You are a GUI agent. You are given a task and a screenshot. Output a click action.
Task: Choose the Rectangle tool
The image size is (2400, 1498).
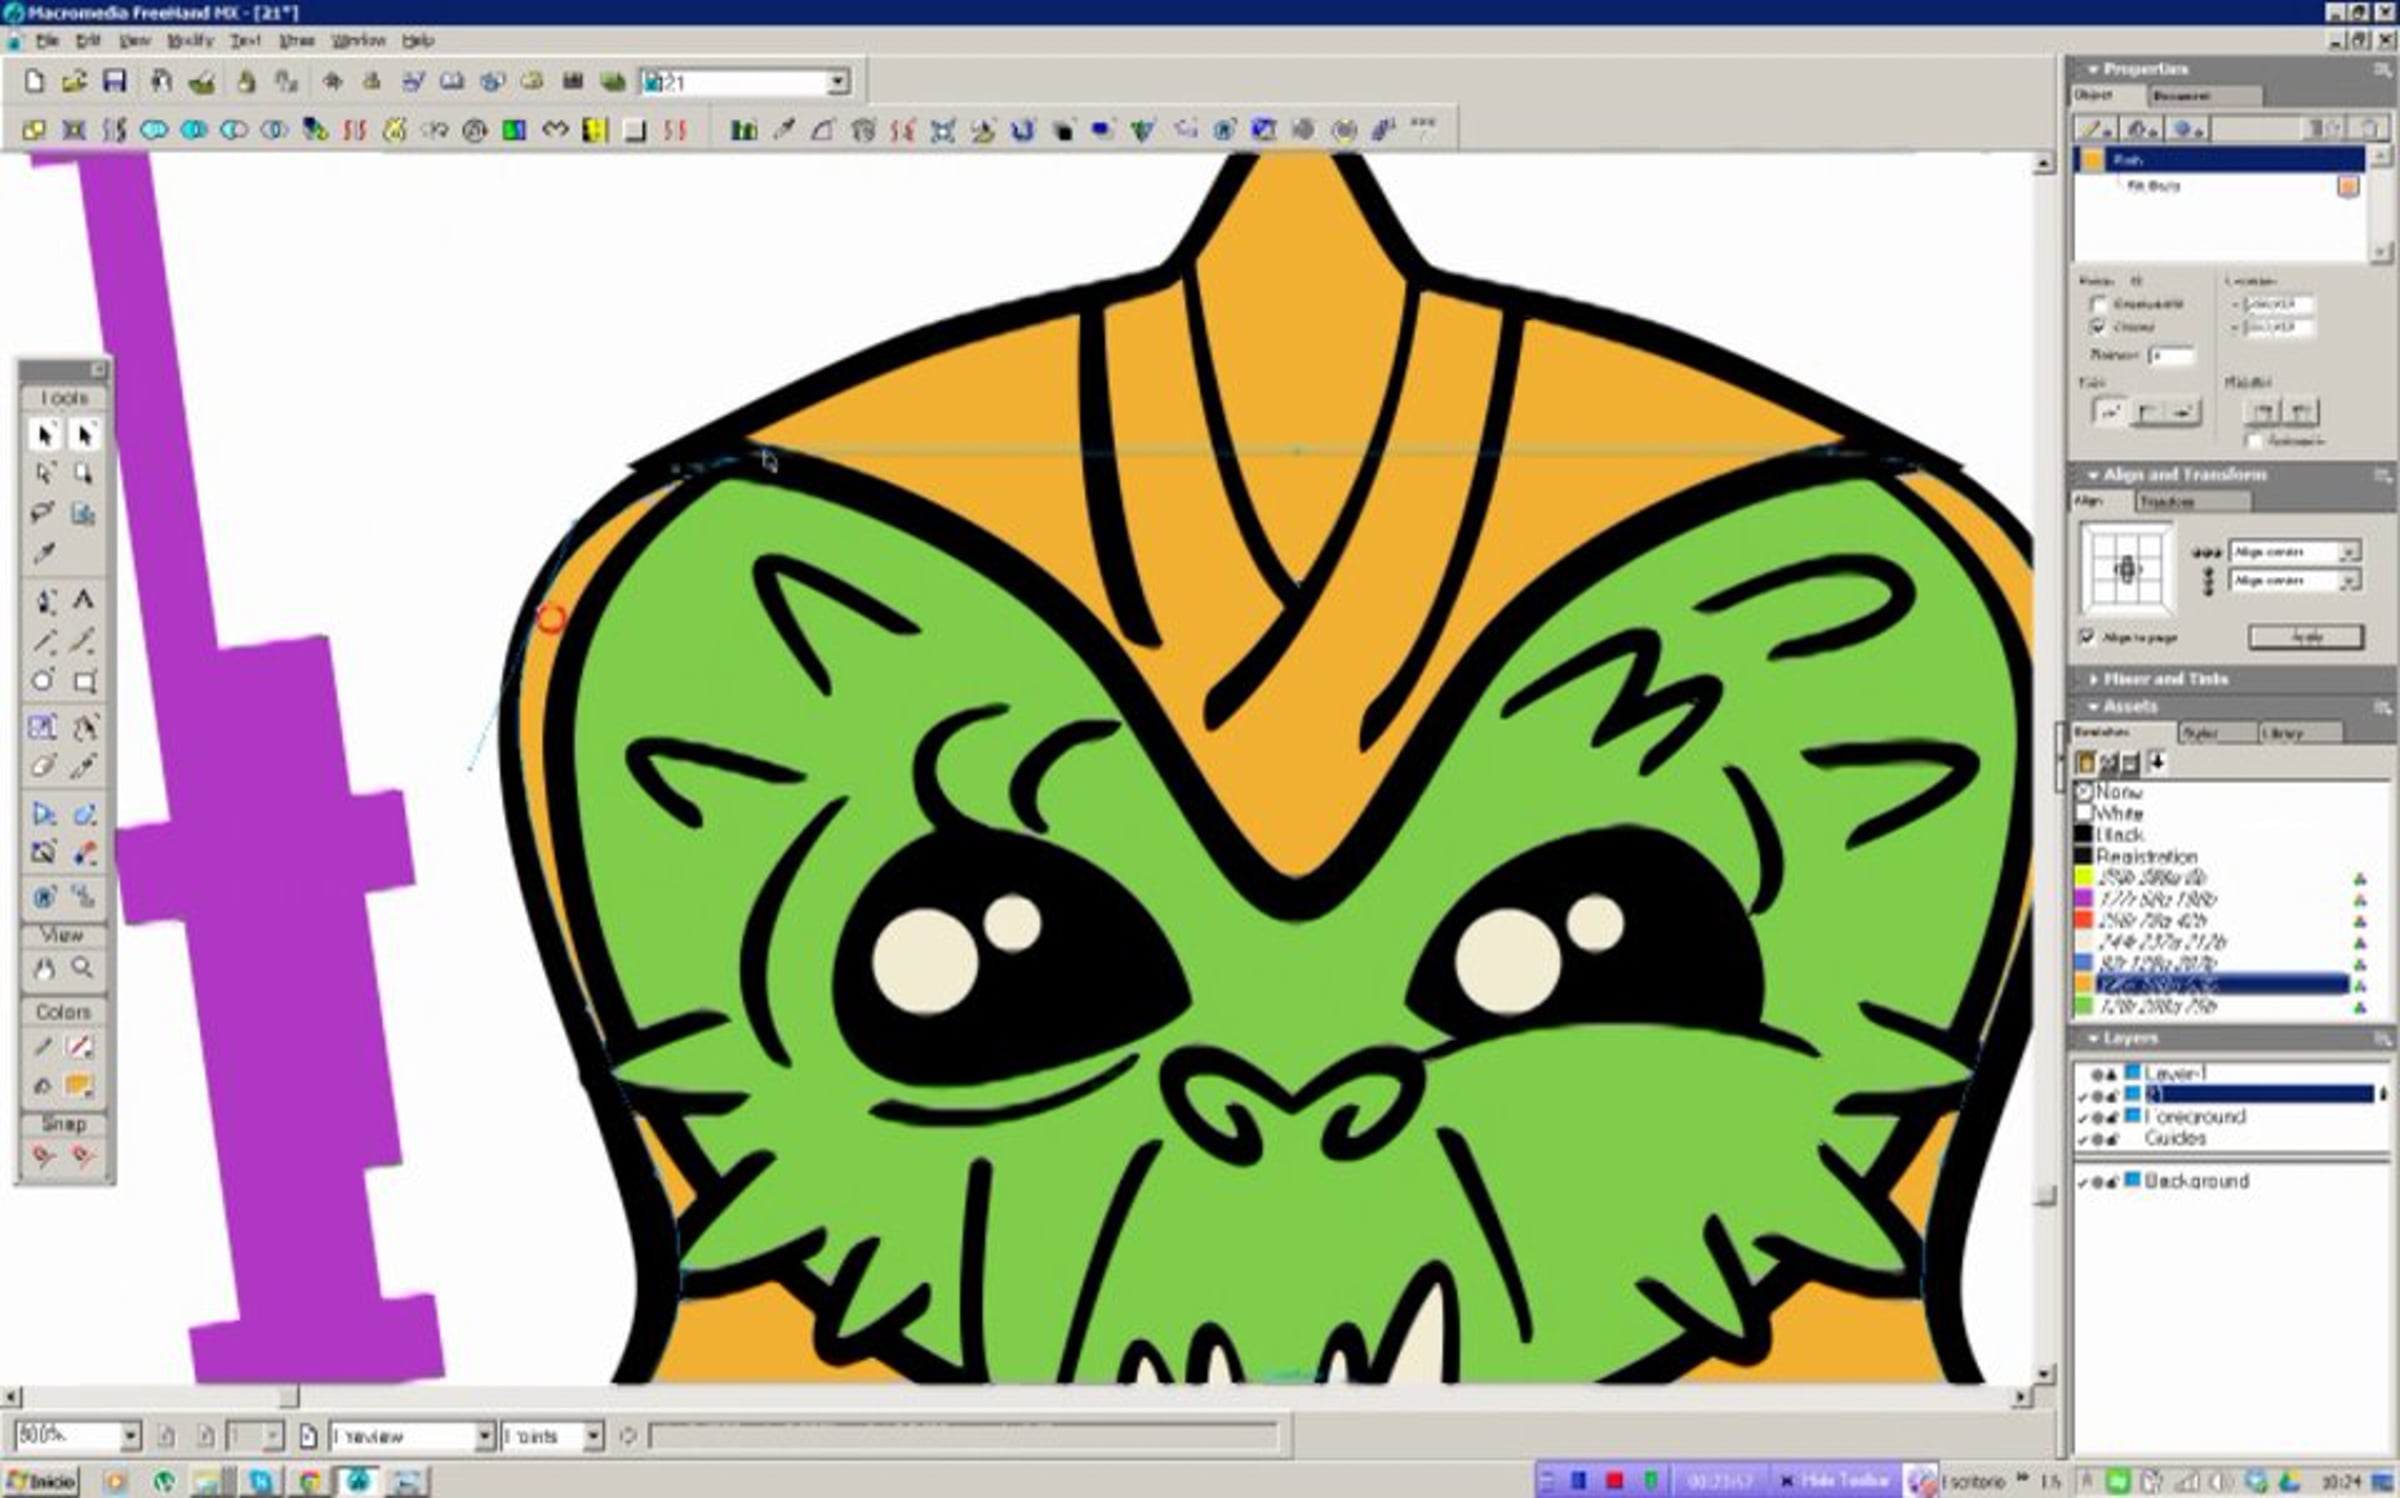point(84,682)
